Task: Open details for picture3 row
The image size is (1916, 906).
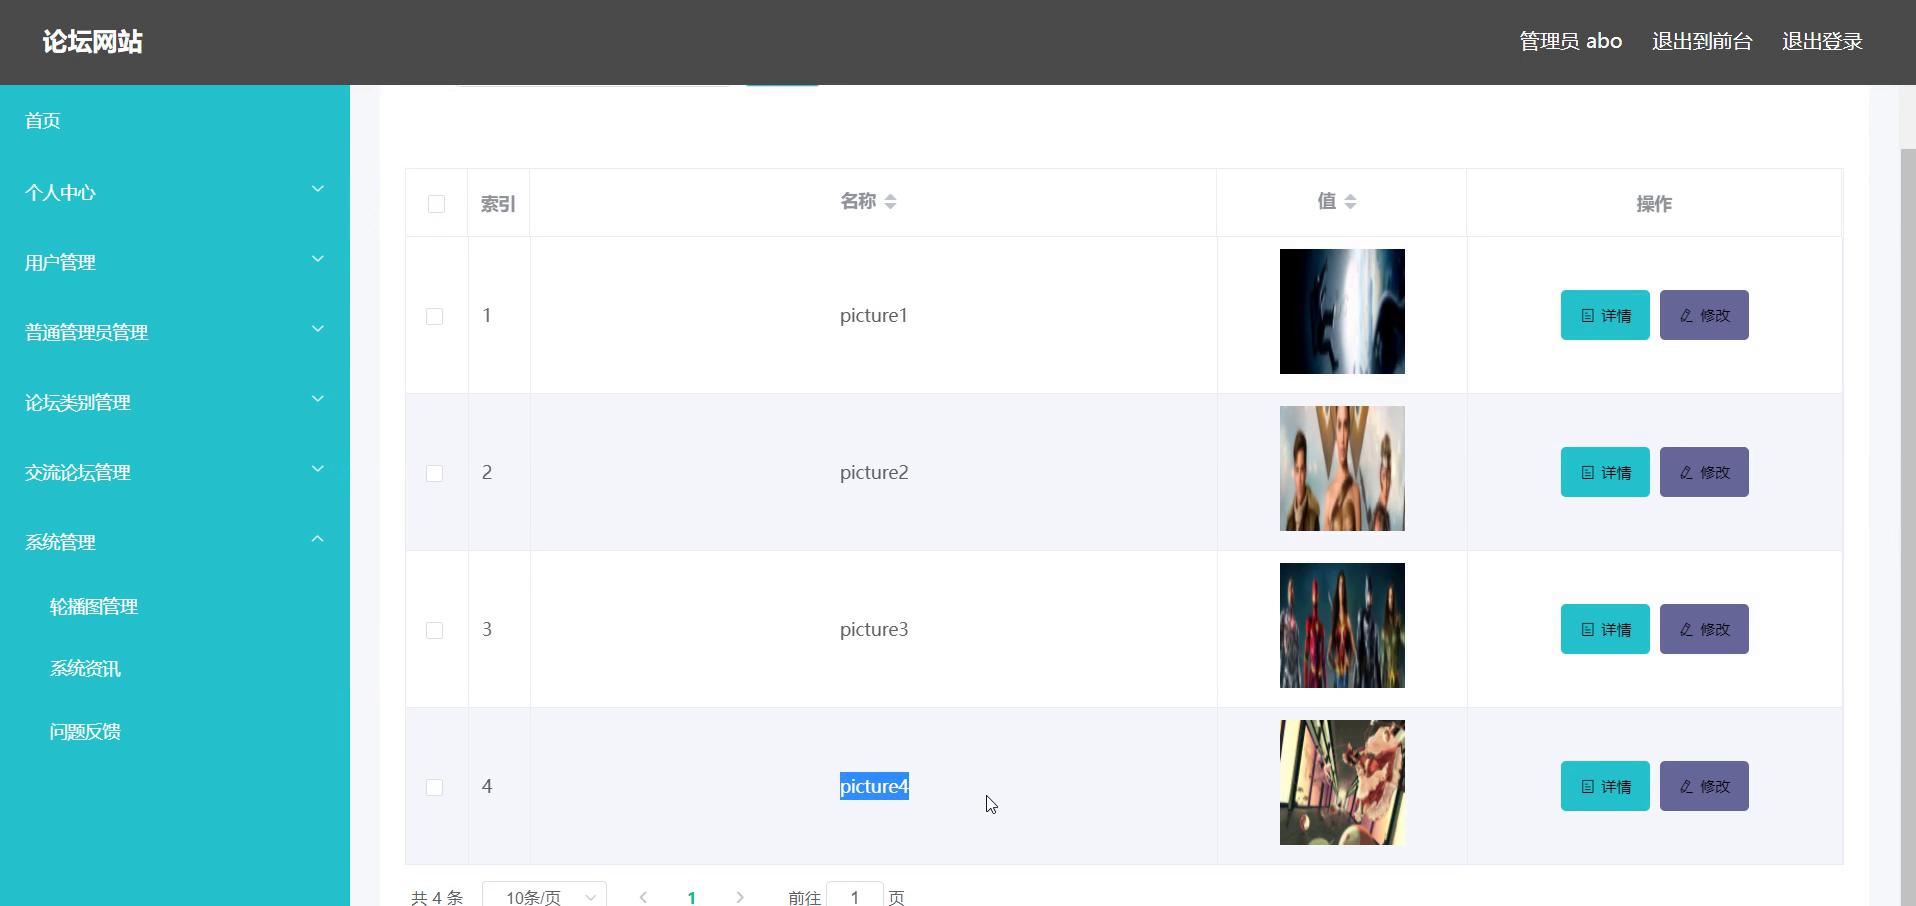Action: 1604,630
